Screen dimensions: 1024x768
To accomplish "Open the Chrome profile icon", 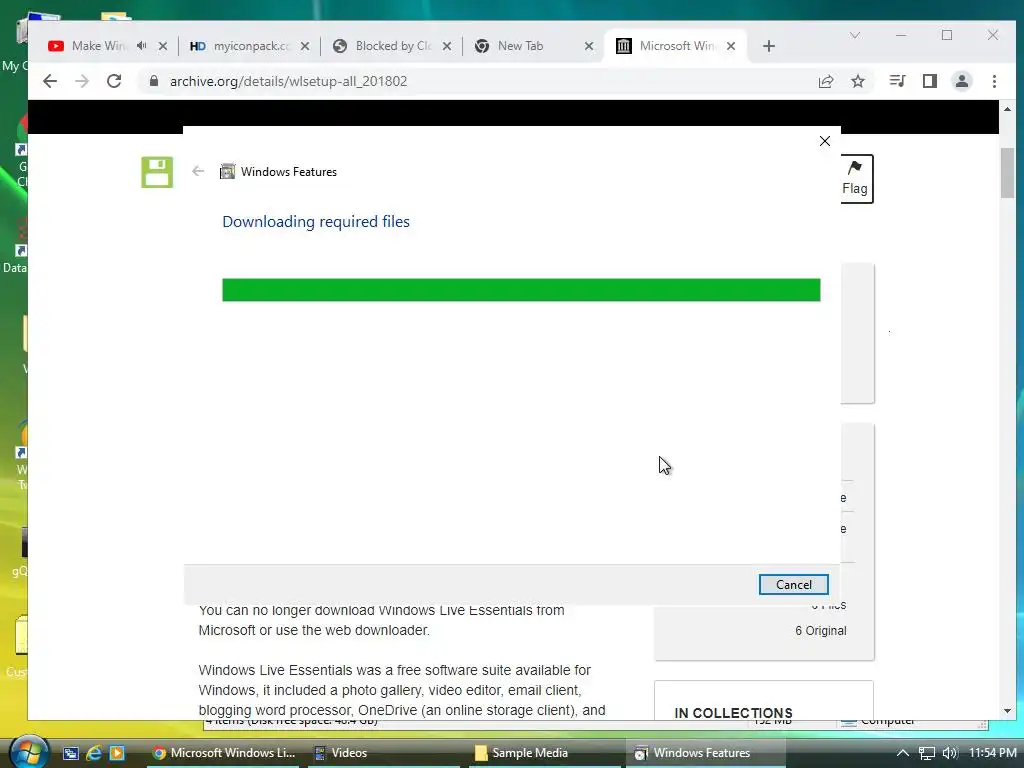I will [x=962, y=81].
